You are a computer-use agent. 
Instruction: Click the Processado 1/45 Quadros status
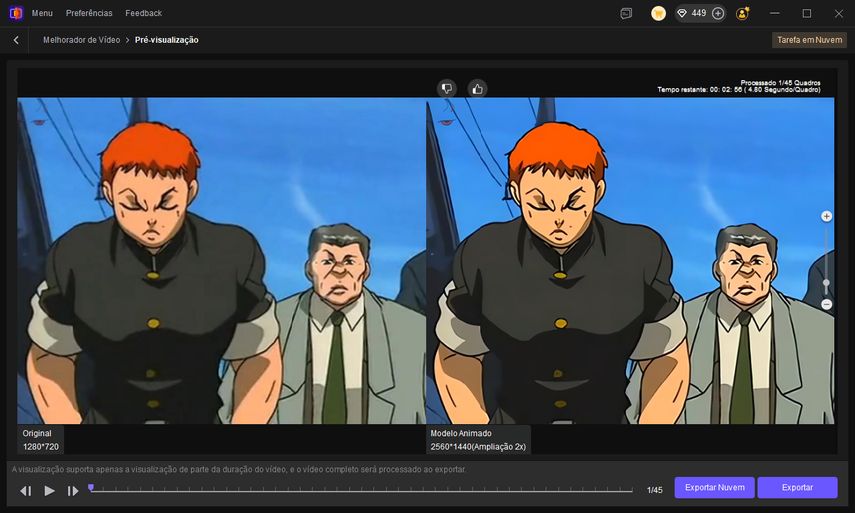coord(780,83)
